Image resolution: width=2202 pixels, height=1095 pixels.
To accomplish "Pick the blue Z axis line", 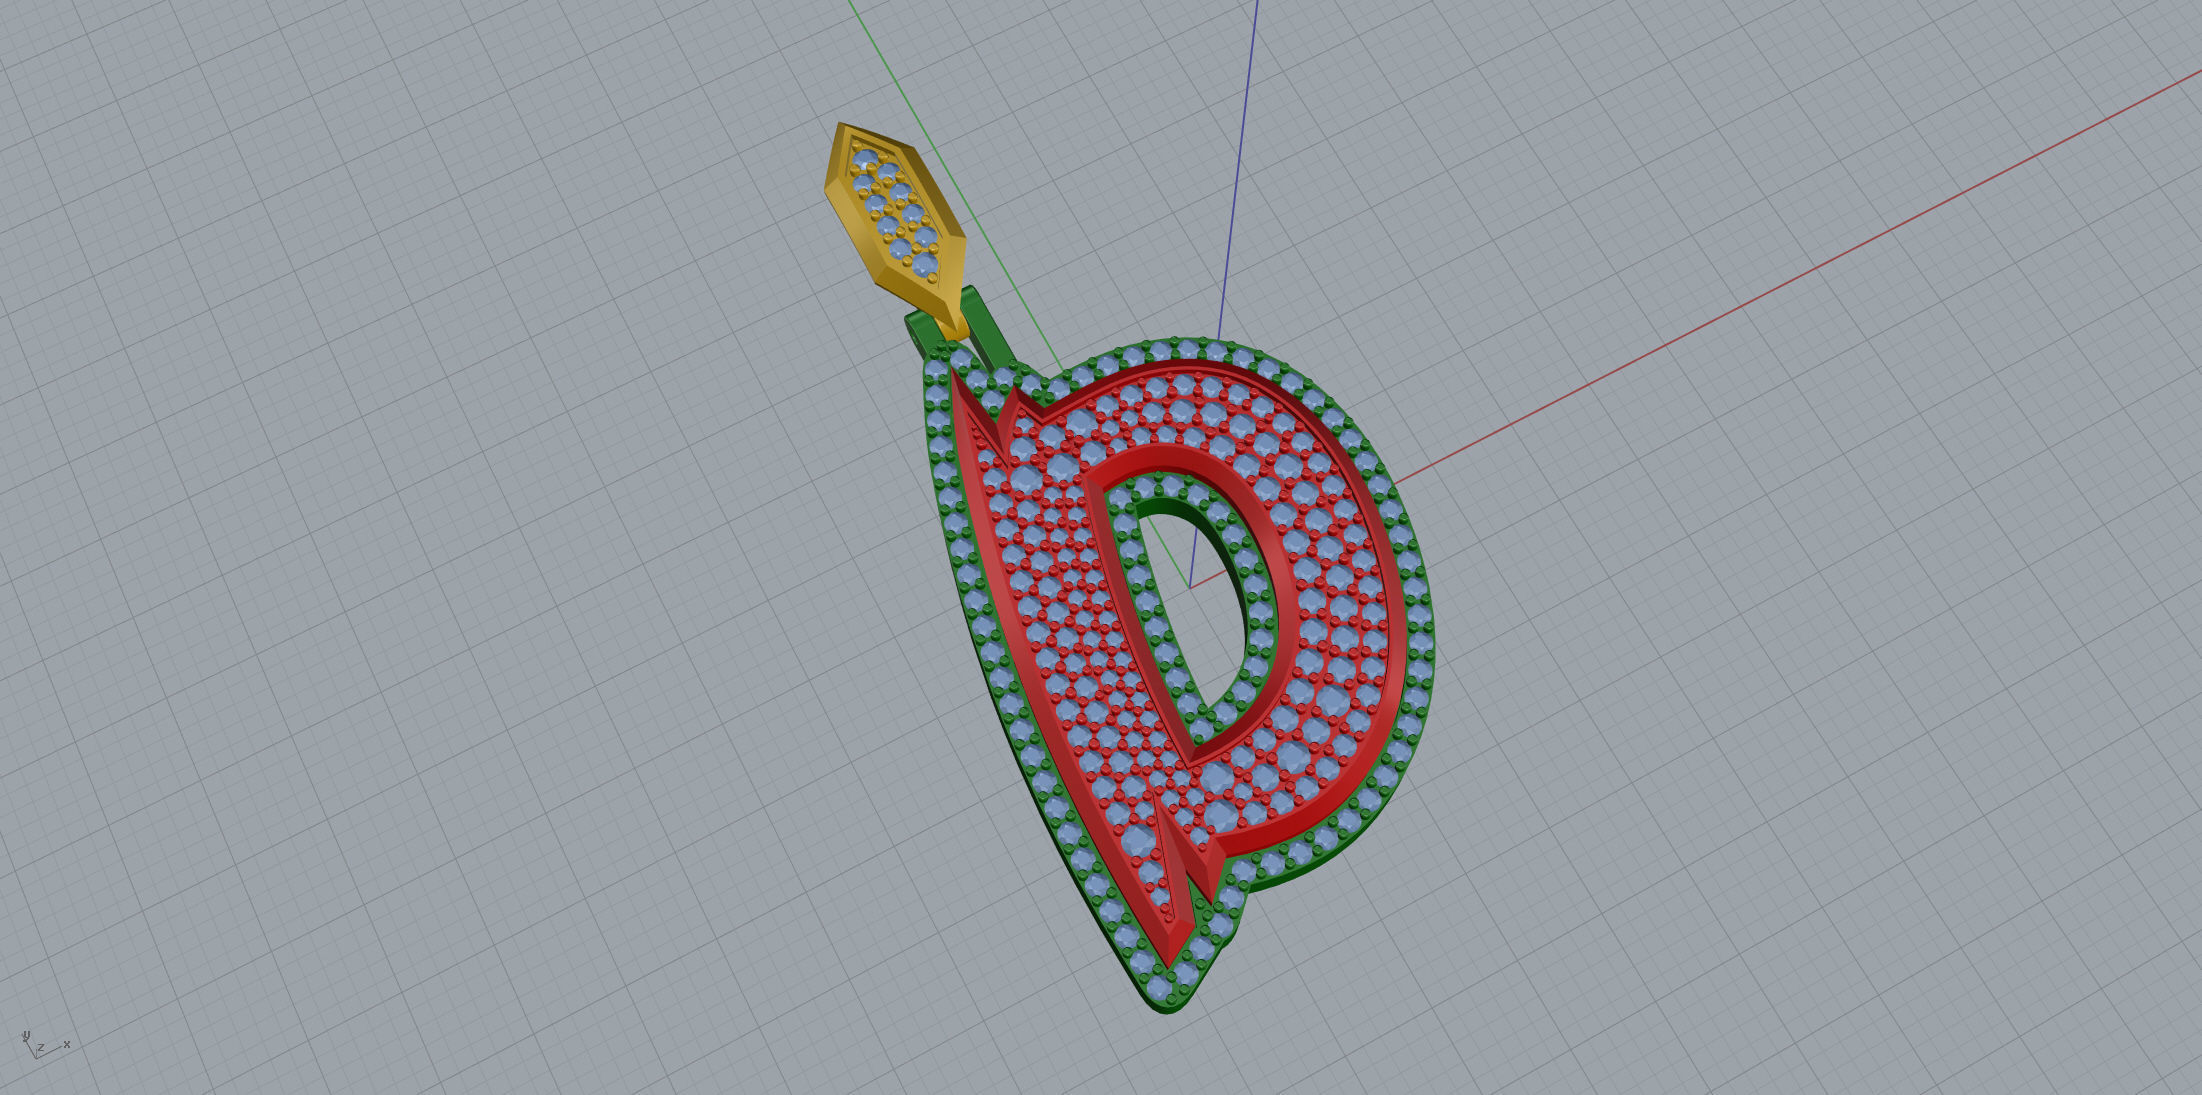I will 1238,170.
